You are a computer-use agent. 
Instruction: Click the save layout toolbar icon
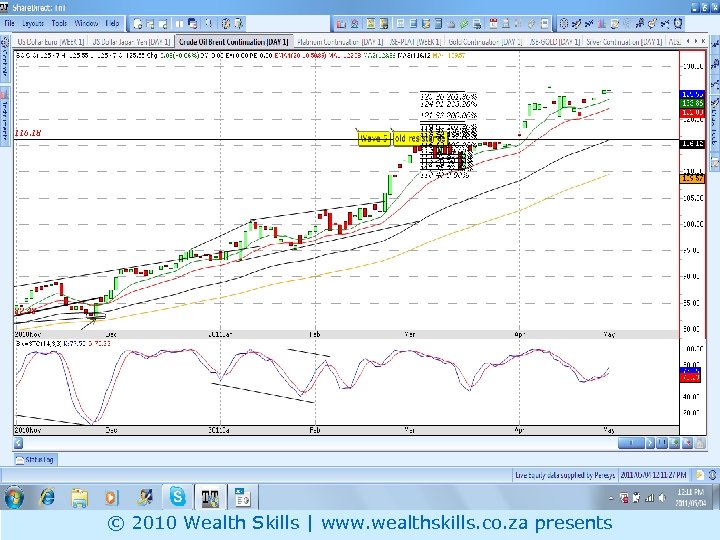(x=150, y=23)
